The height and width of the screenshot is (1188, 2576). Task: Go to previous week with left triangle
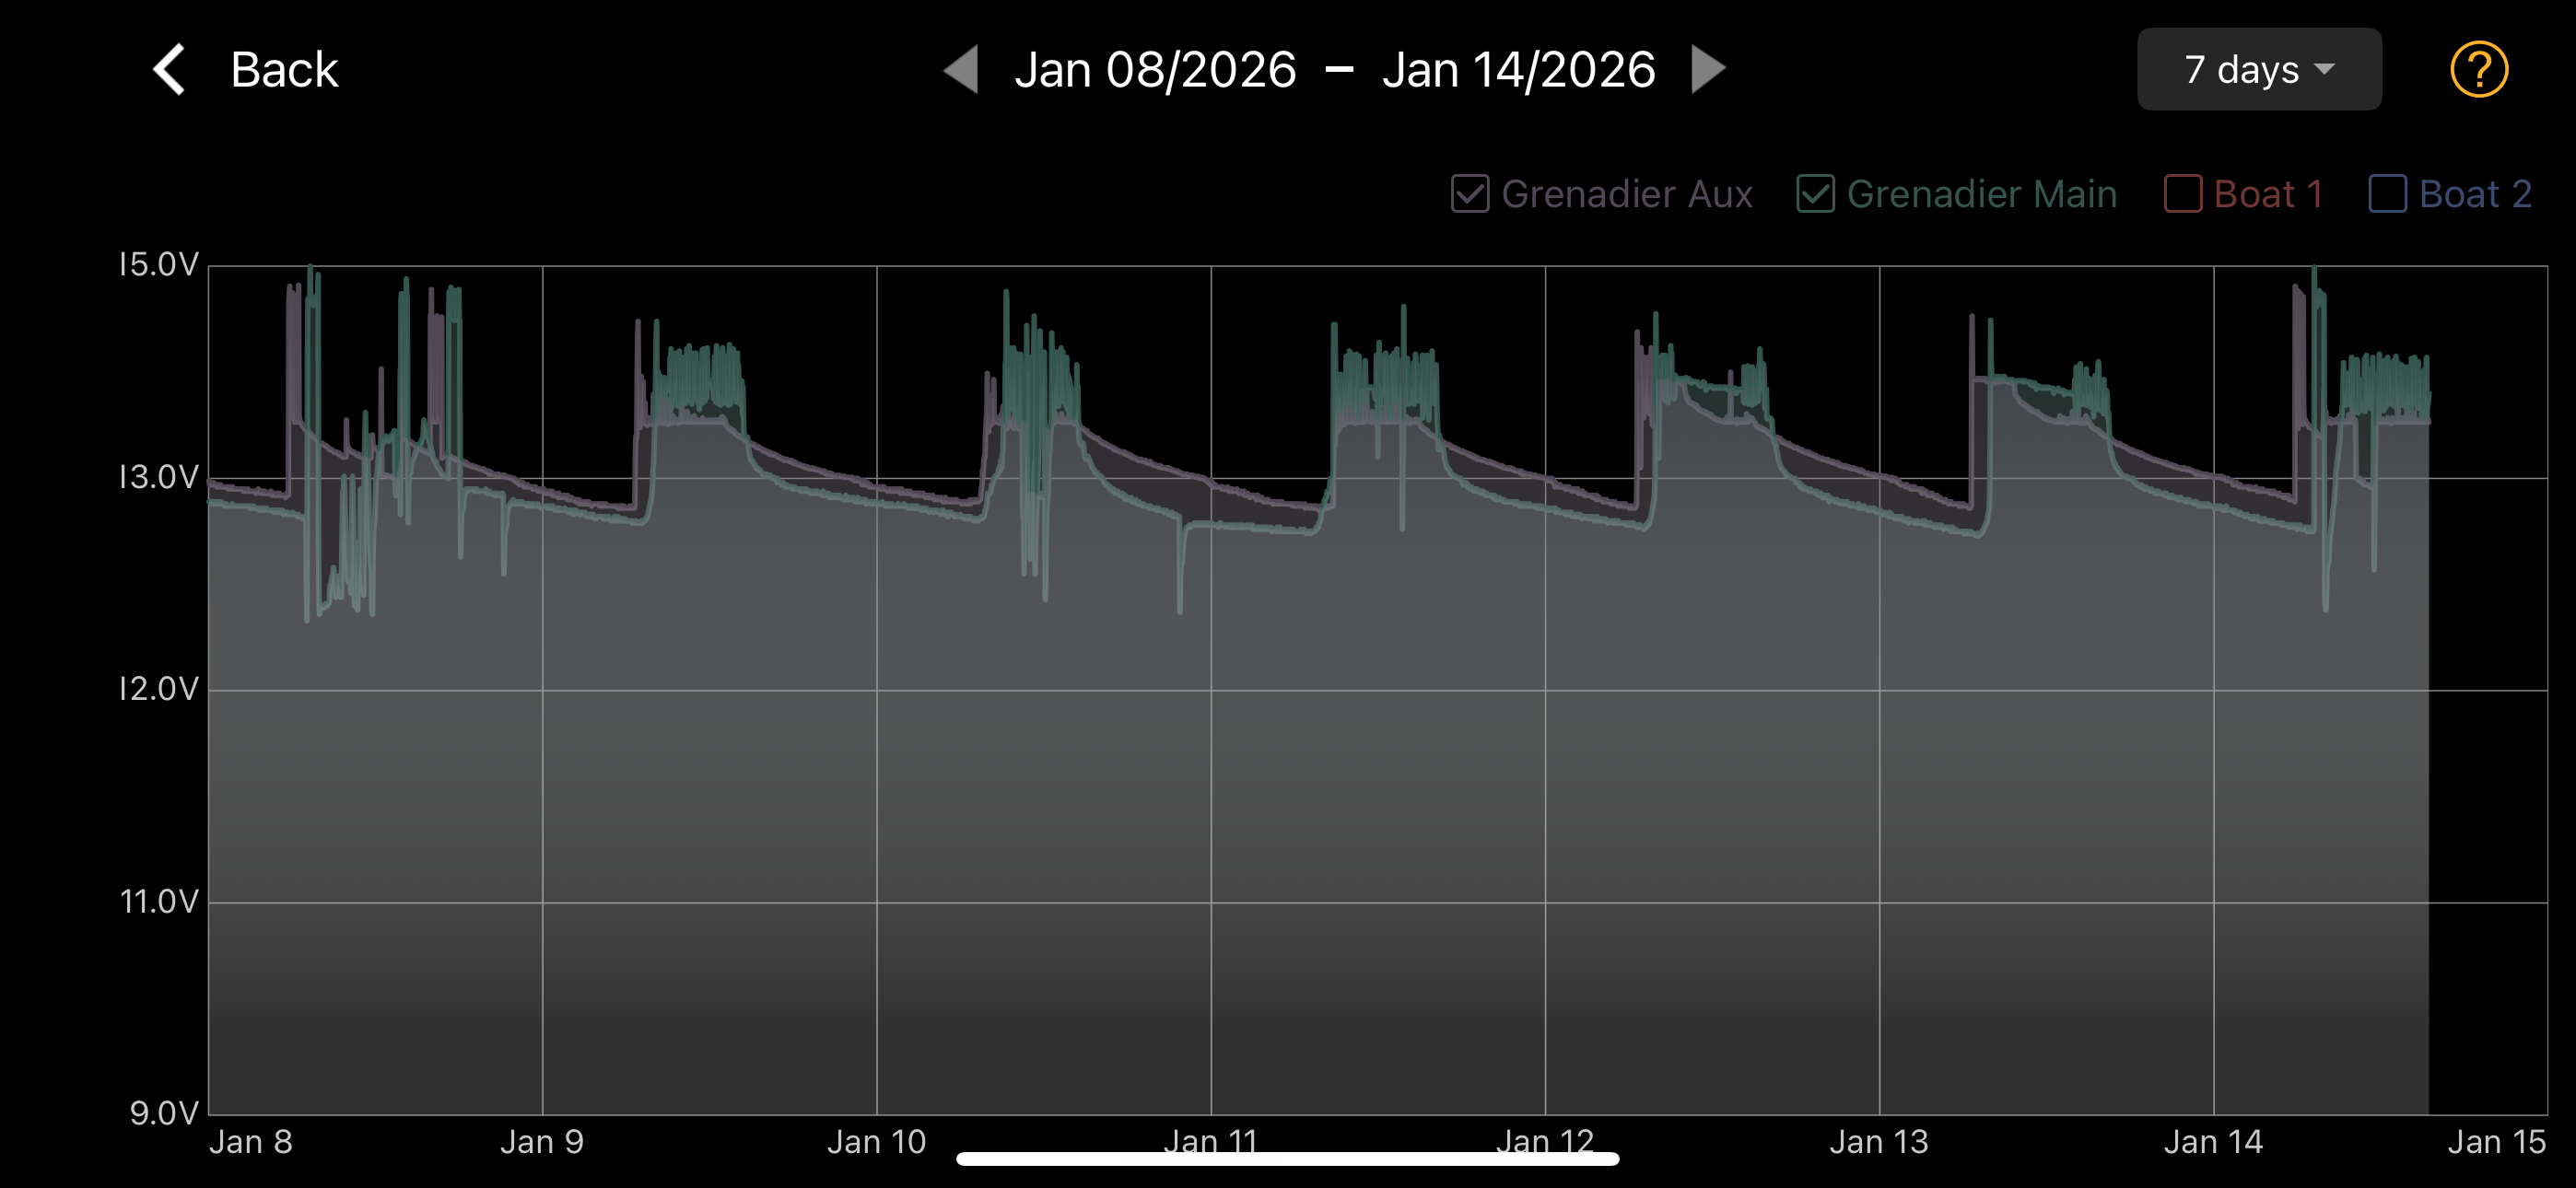click(x=961, y=70)
